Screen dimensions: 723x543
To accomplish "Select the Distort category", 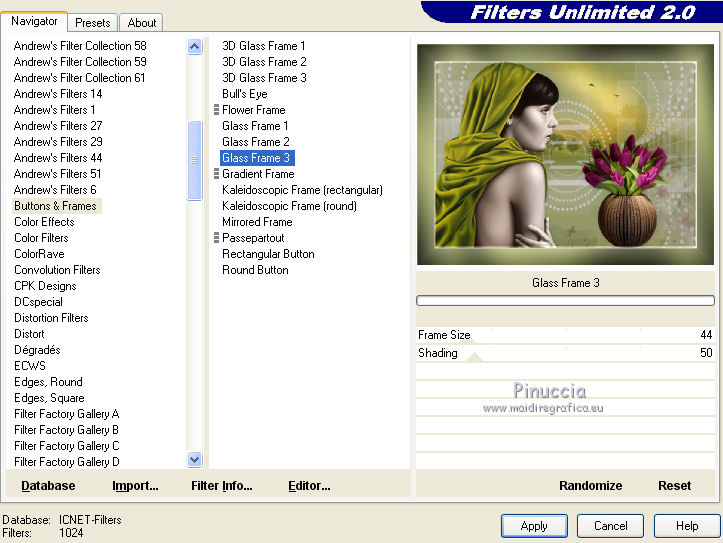I will click(30, 334).
